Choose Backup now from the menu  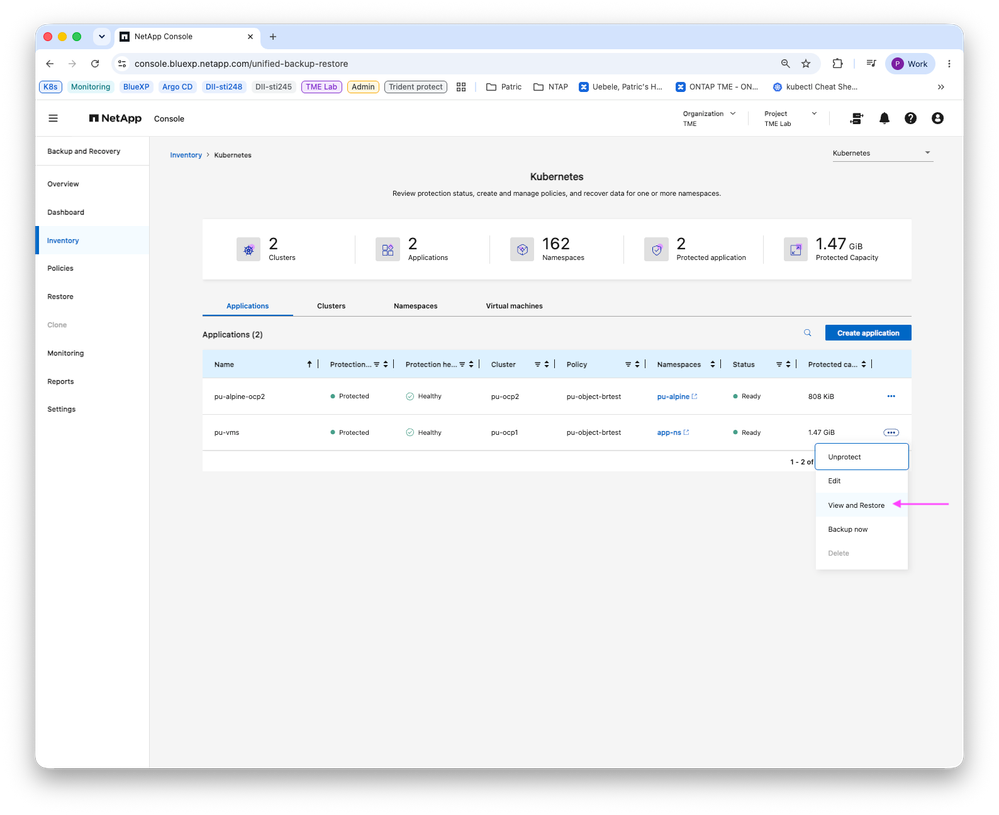861,530
